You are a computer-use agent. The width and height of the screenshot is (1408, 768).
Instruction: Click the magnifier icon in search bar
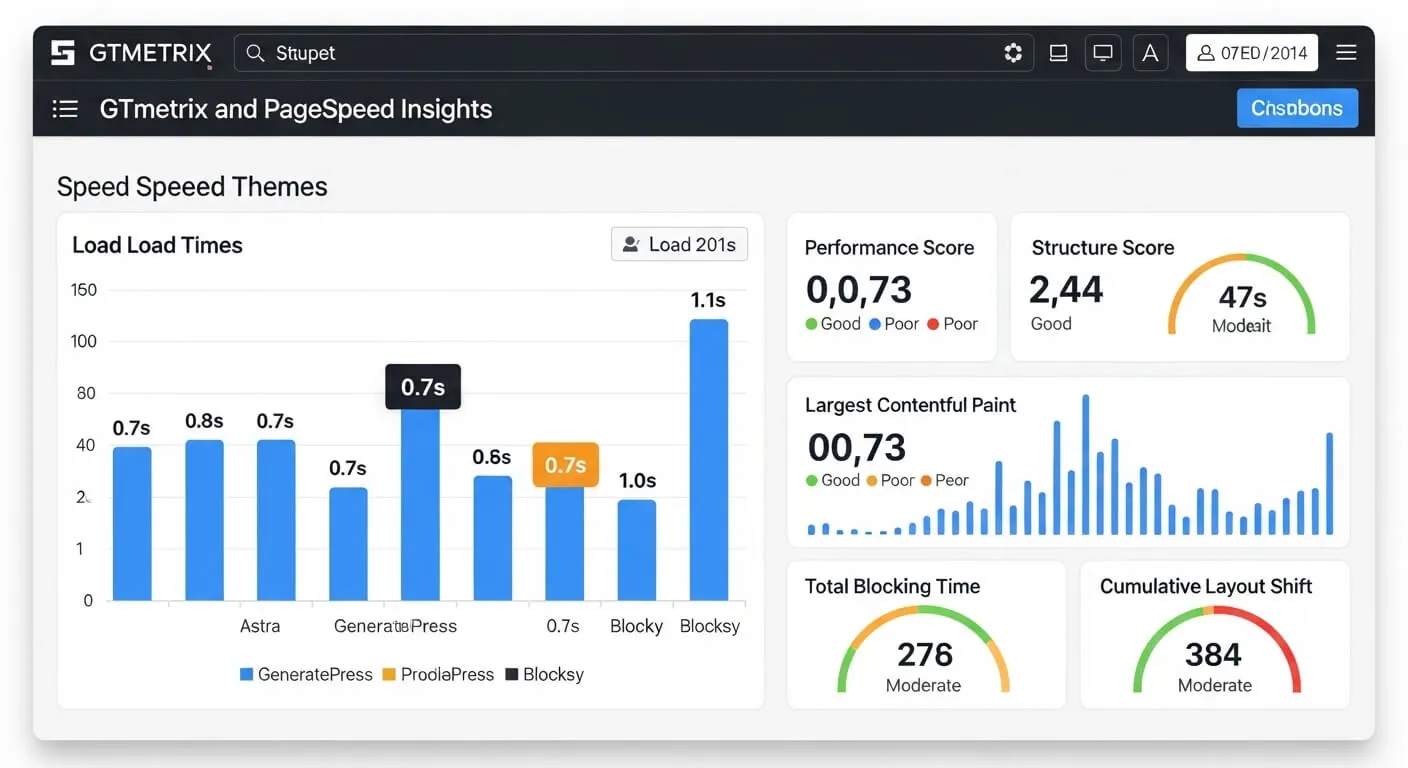[x=256, y=53]
